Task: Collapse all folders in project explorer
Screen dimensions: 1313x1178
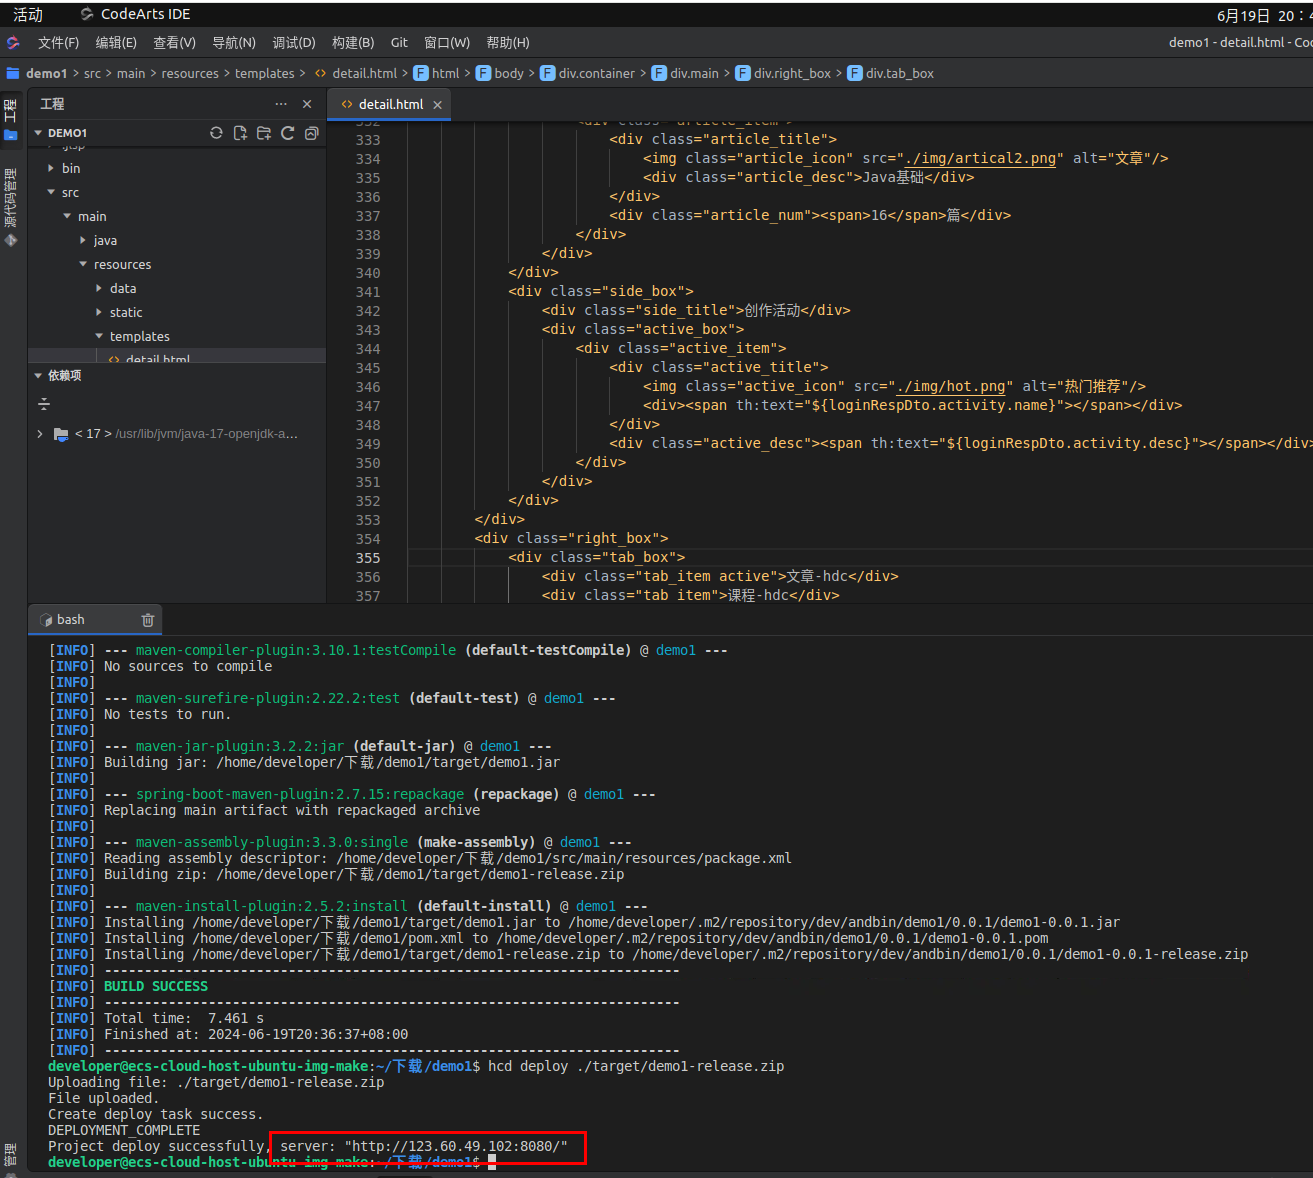Action: pyautogui.click(x=312, y=133)
